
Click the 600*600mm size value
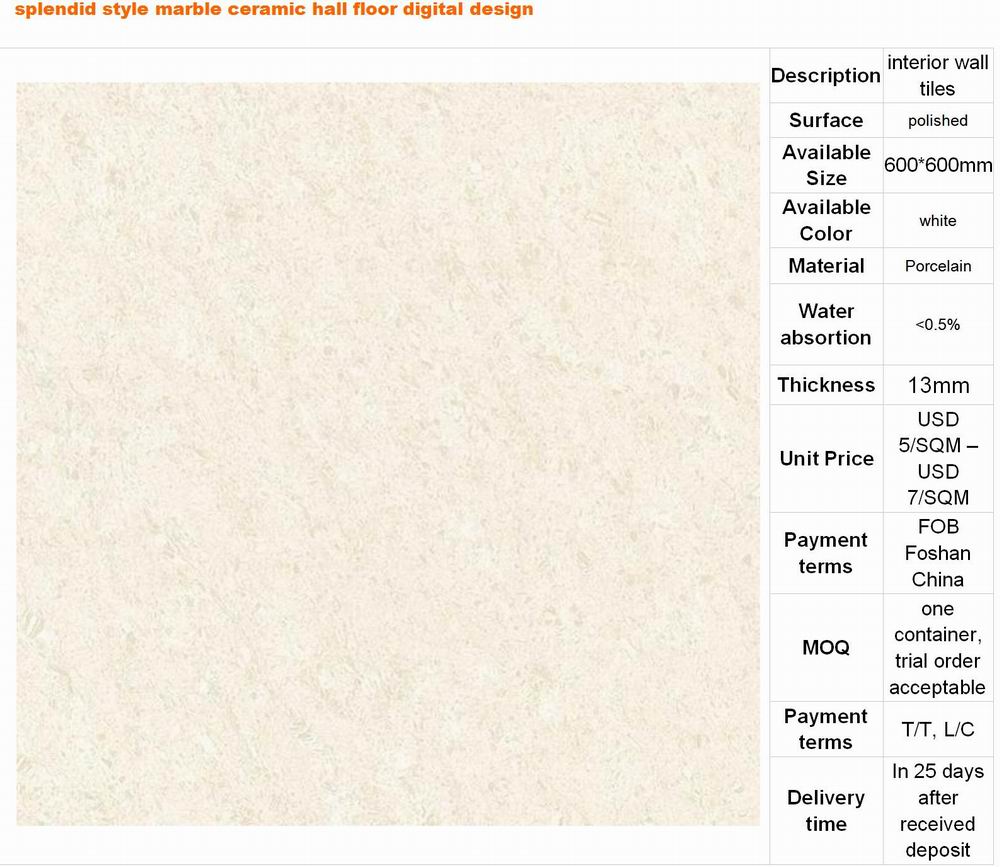tap(937, 165)
